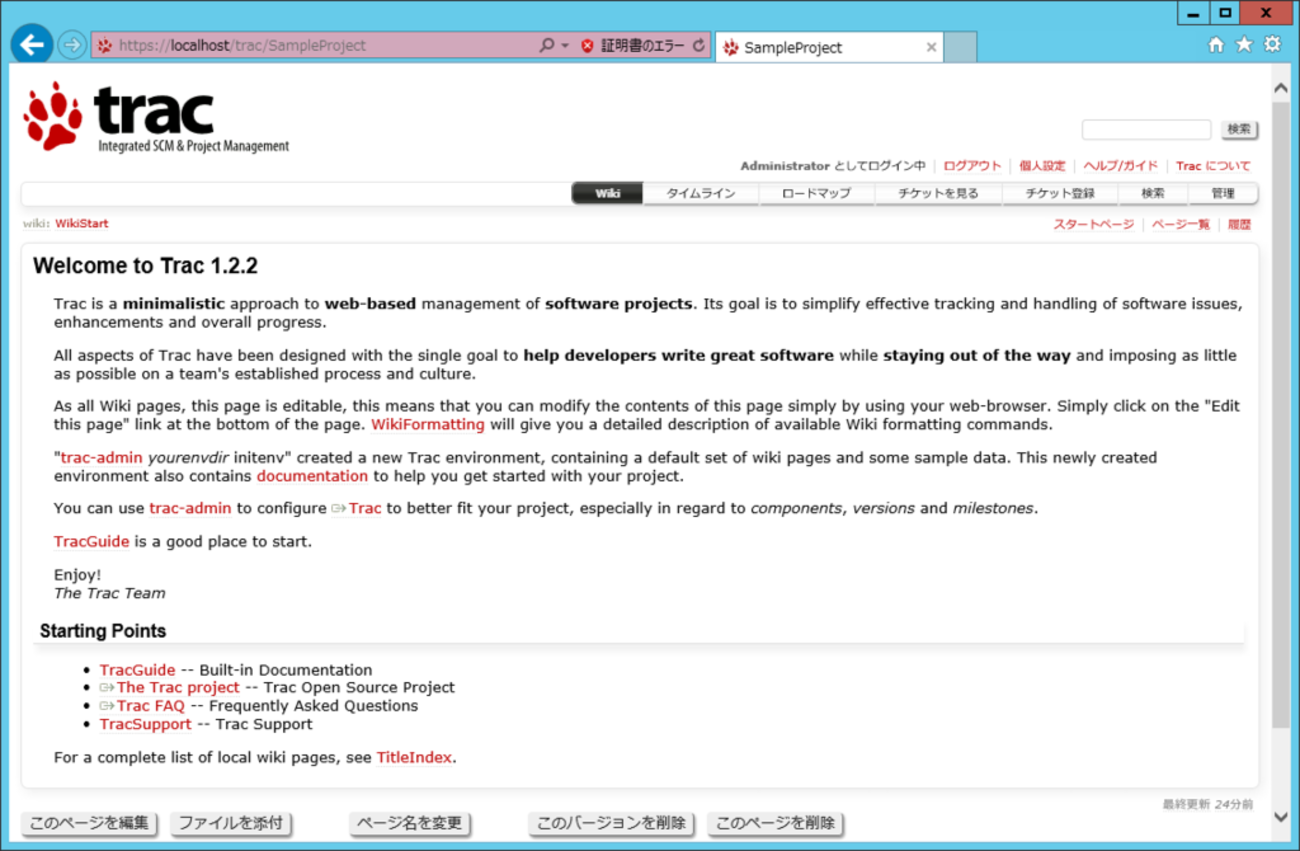Open 個人設定 preferences link
This screenshot has width=1300, height=851.
coord(1042,166)
